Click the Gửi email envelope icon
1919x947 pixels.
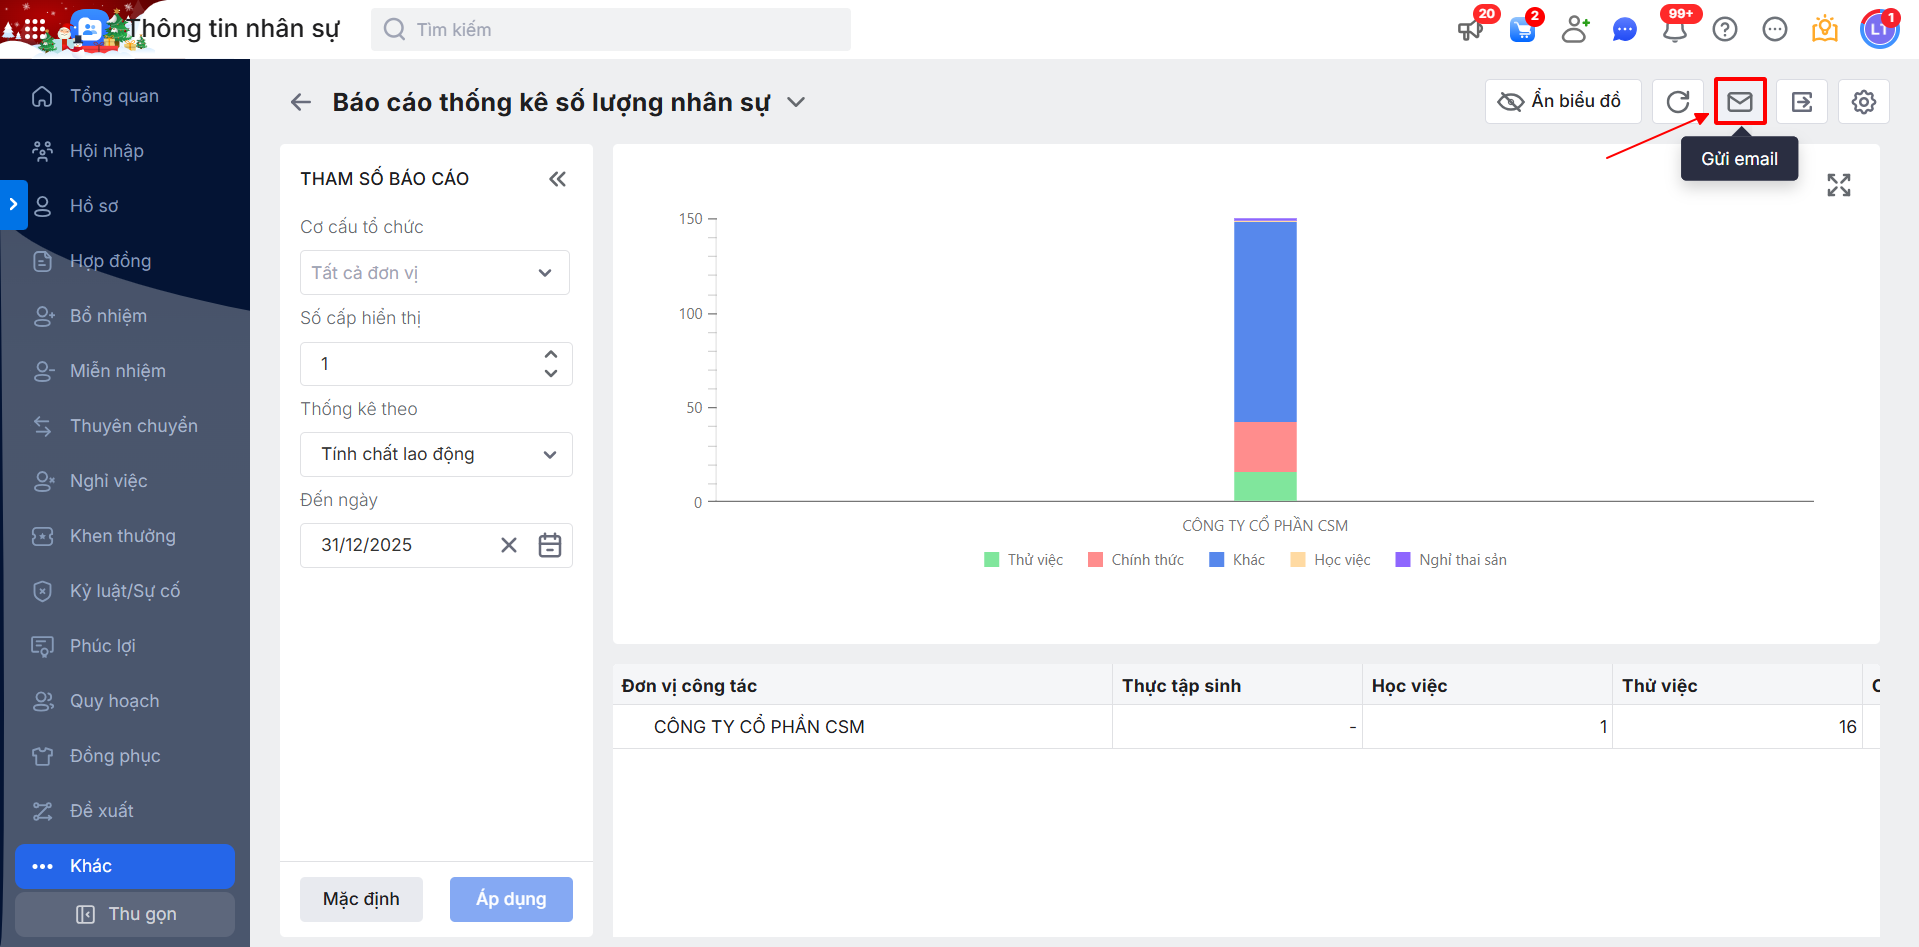[x=1740, y=102]
